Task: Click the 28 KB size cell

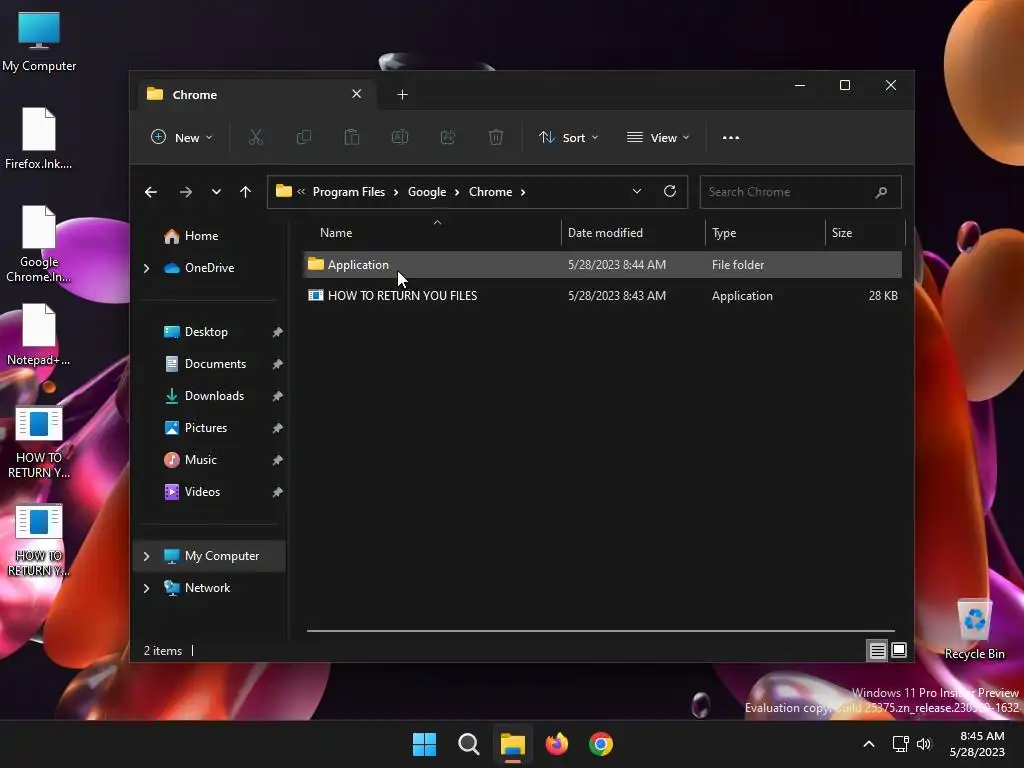Action: point(883,296)
